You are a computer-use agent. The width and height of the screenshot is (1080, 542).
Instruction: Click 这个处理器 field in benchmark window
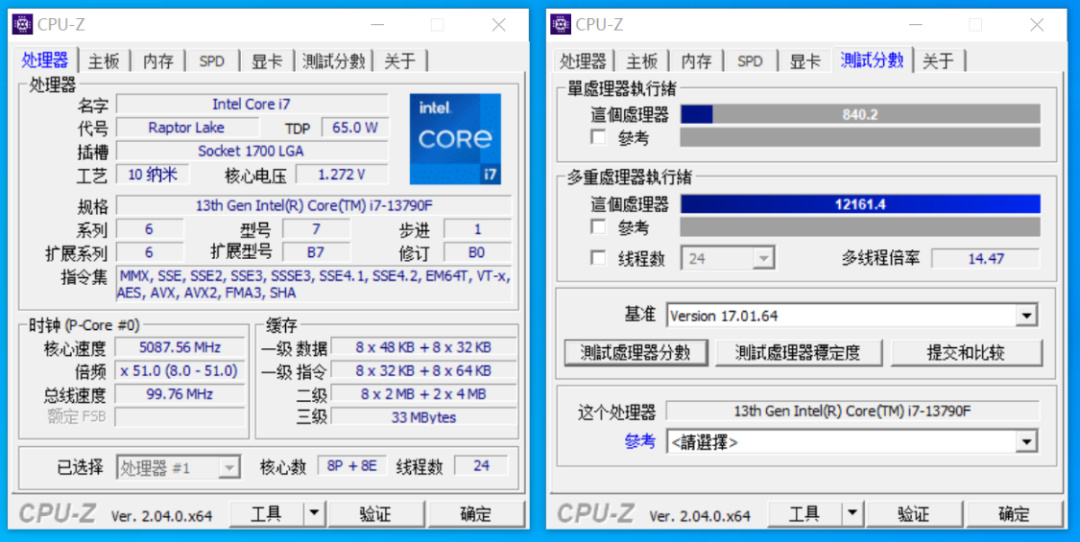coord(852,411)
